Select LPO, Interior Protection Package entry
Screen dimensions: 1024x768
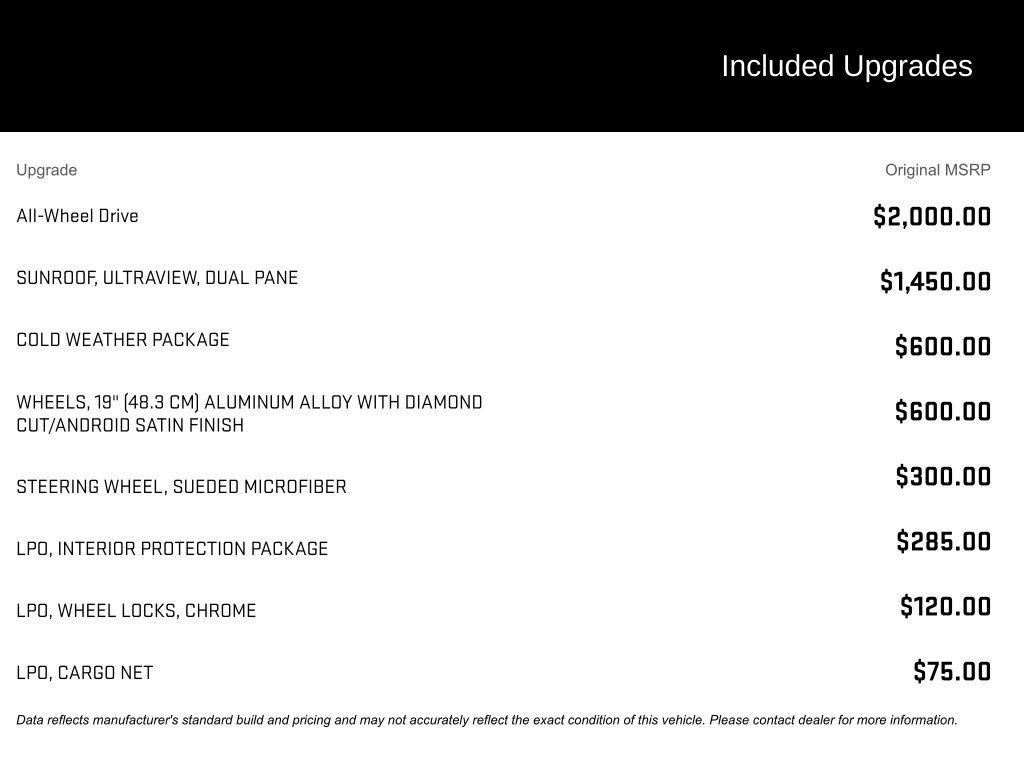coord(172,549)
